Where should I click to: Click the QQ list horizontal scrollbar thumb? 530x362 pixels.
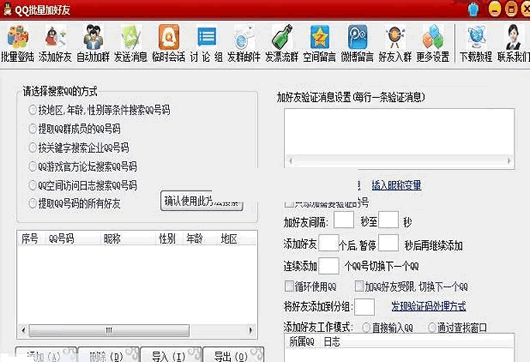(109, 330)
